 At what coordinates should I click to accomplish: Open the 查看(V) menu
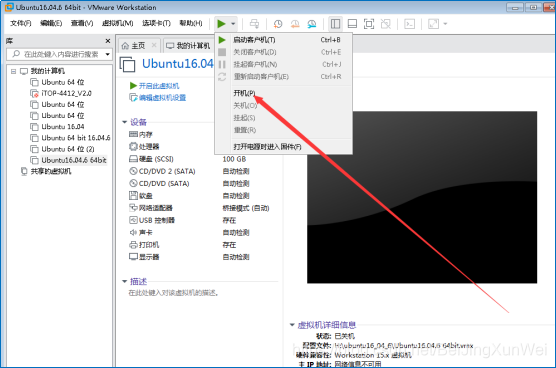coord(82,23)
